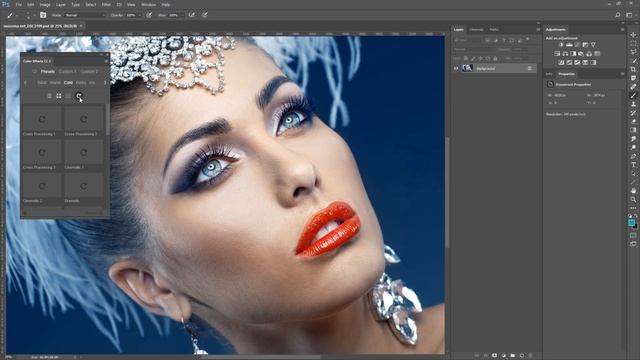
Task: Click the Color Effects panel scrollbar
Action: click(x=107, y=120)
